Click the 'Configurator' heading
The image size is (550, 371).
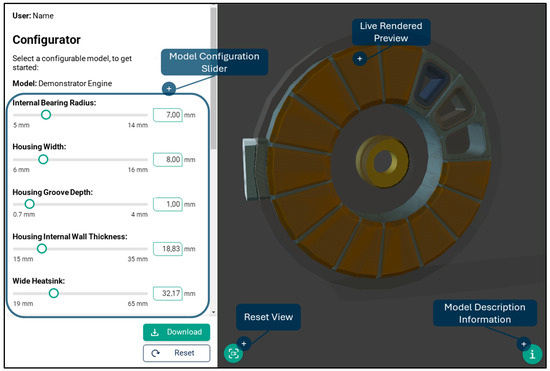click(46, 40)
